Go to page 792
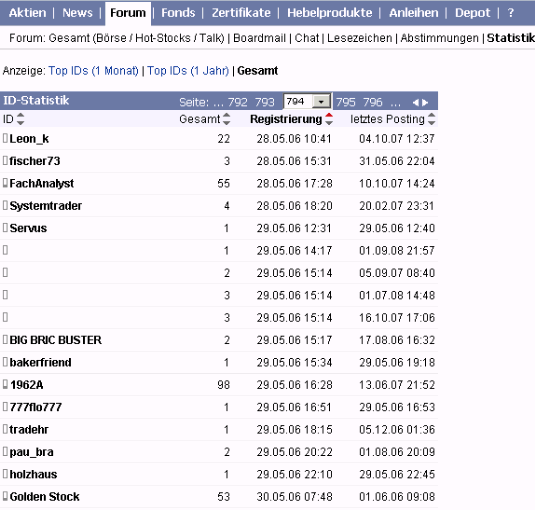 click(x=237, y=102)
